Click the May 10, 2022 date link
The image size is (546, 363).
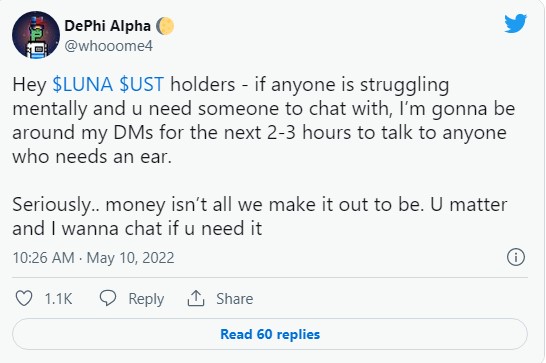click(130, 258)
